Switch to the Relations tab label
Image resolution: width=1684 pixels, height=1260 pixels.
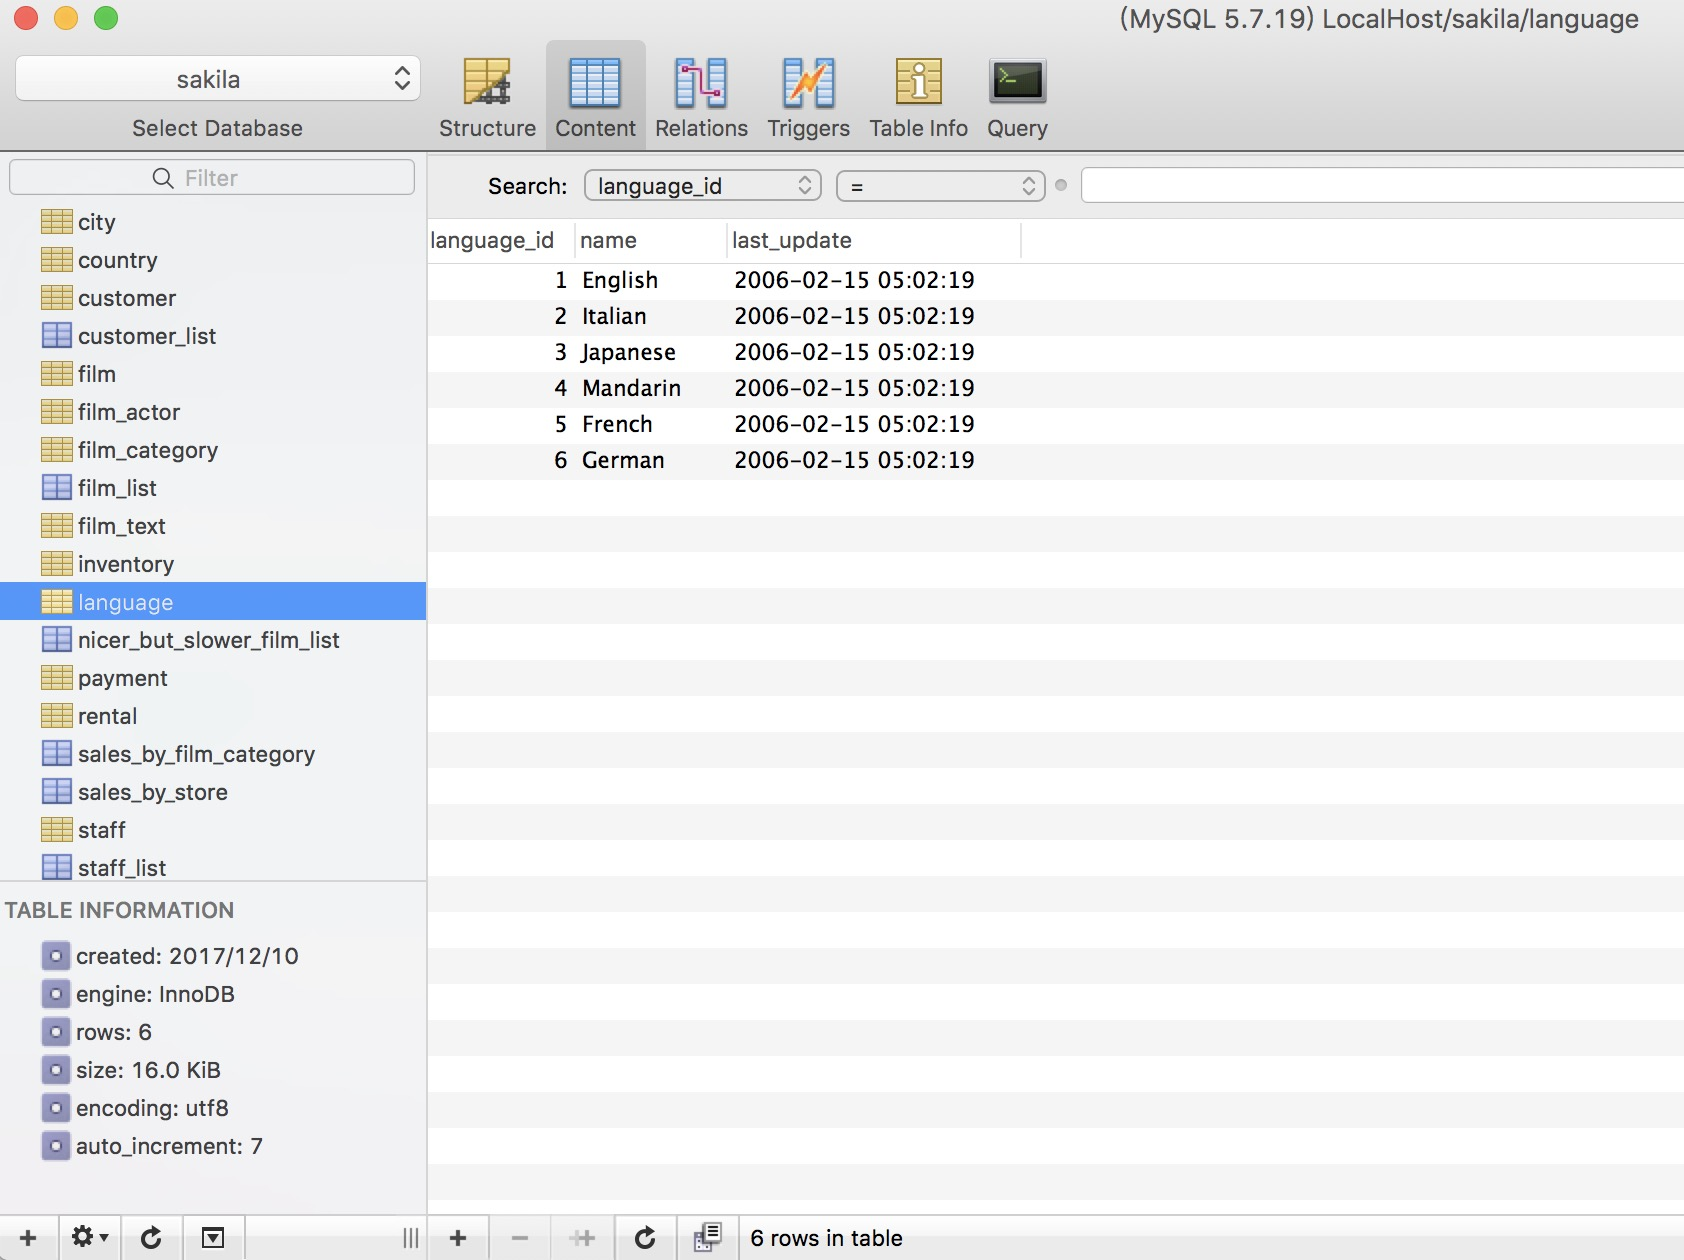point(701,128)
